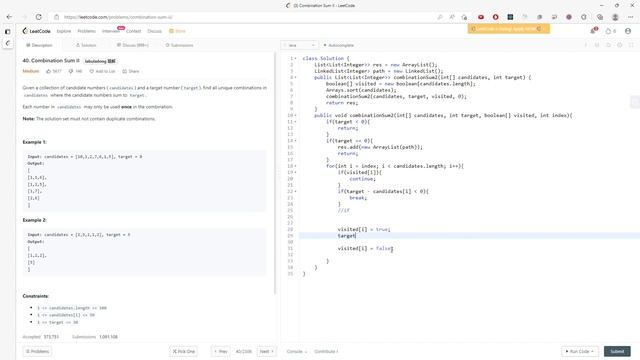Click the streak fire counter icon
The height and width of the screenshot is (360, 640).
click(611, 31)
